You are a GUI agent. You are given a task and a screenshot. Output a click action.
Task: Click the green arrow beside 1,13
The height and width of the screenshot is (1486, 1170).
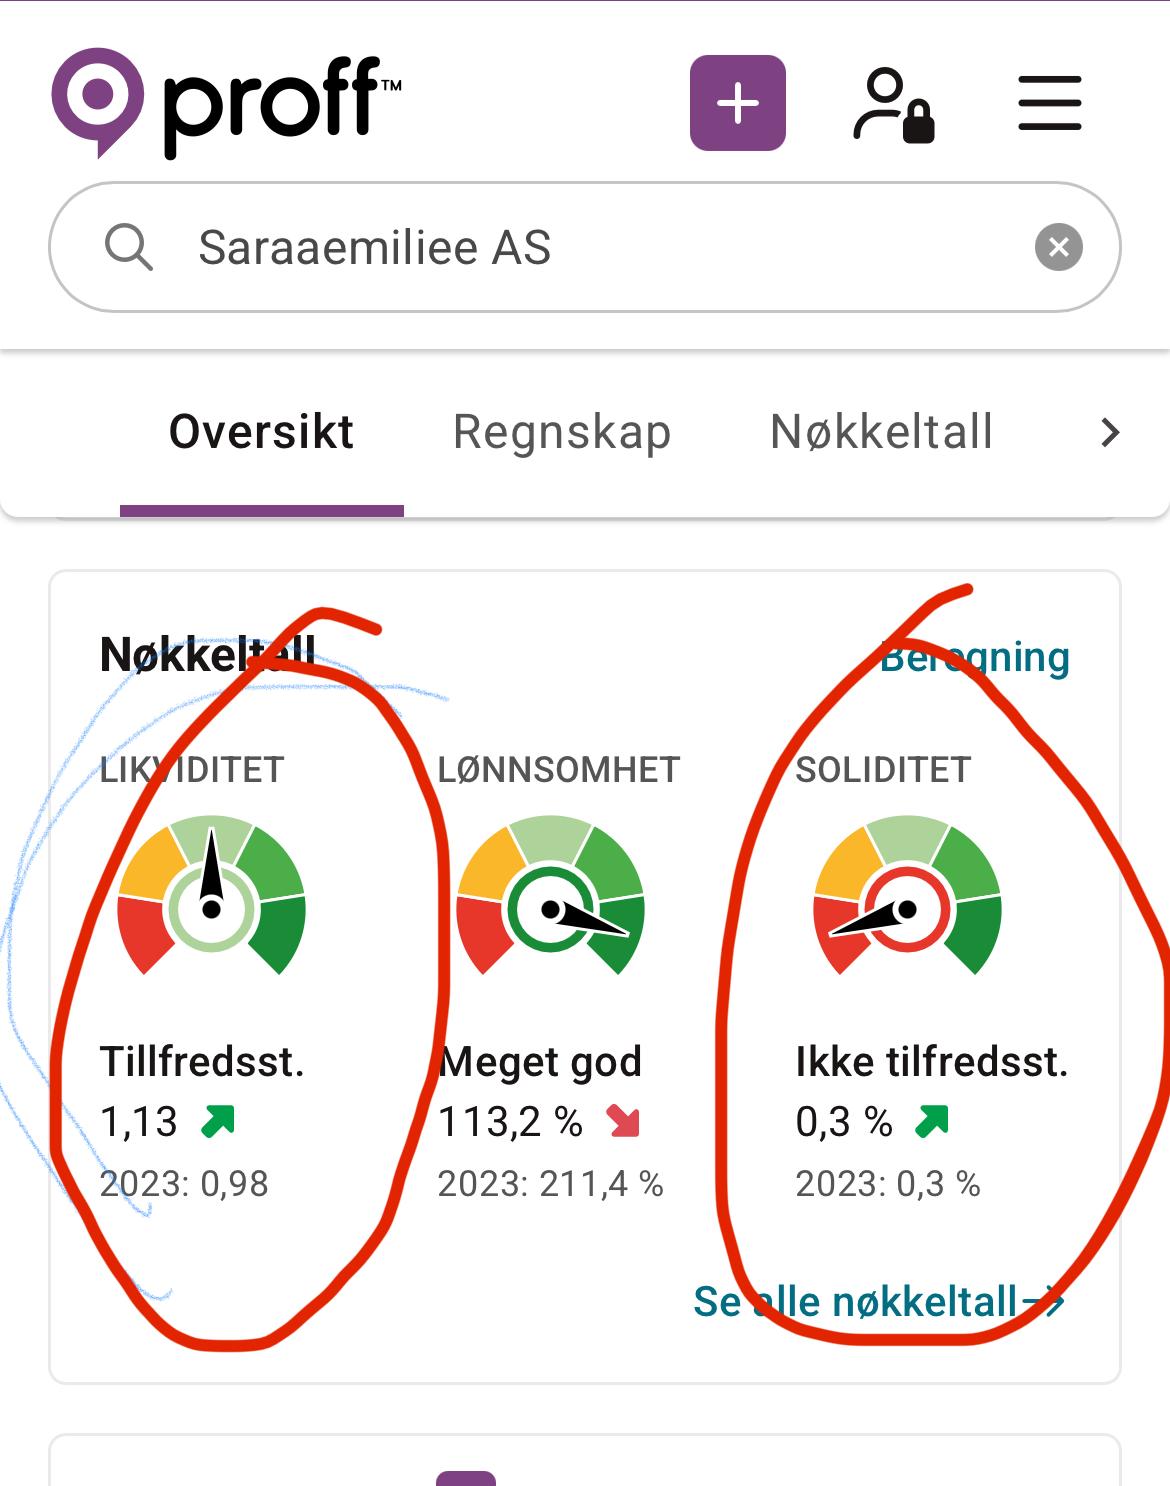point(217,1122)
